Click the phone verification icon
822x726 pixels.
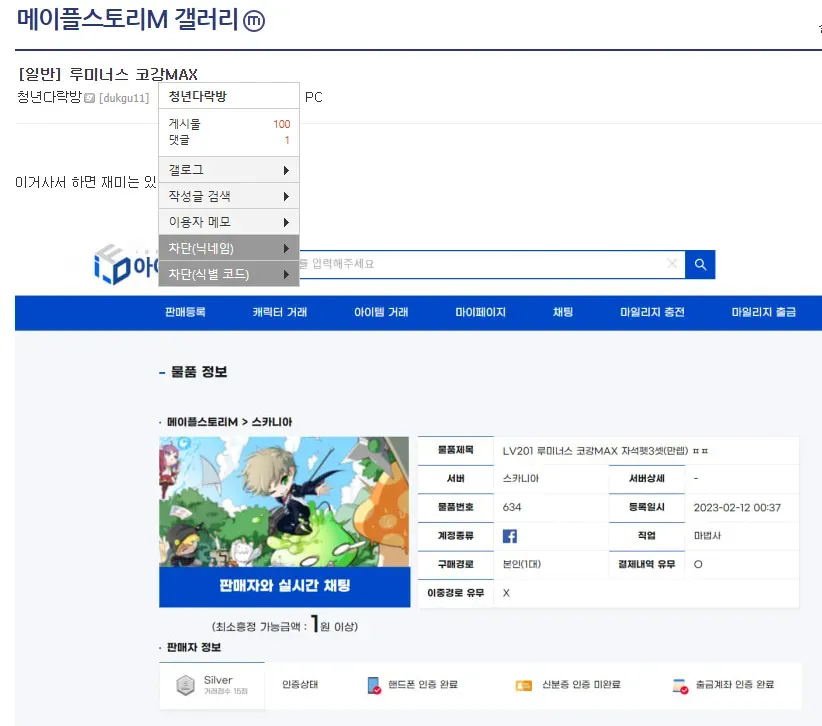click(374, 685)
